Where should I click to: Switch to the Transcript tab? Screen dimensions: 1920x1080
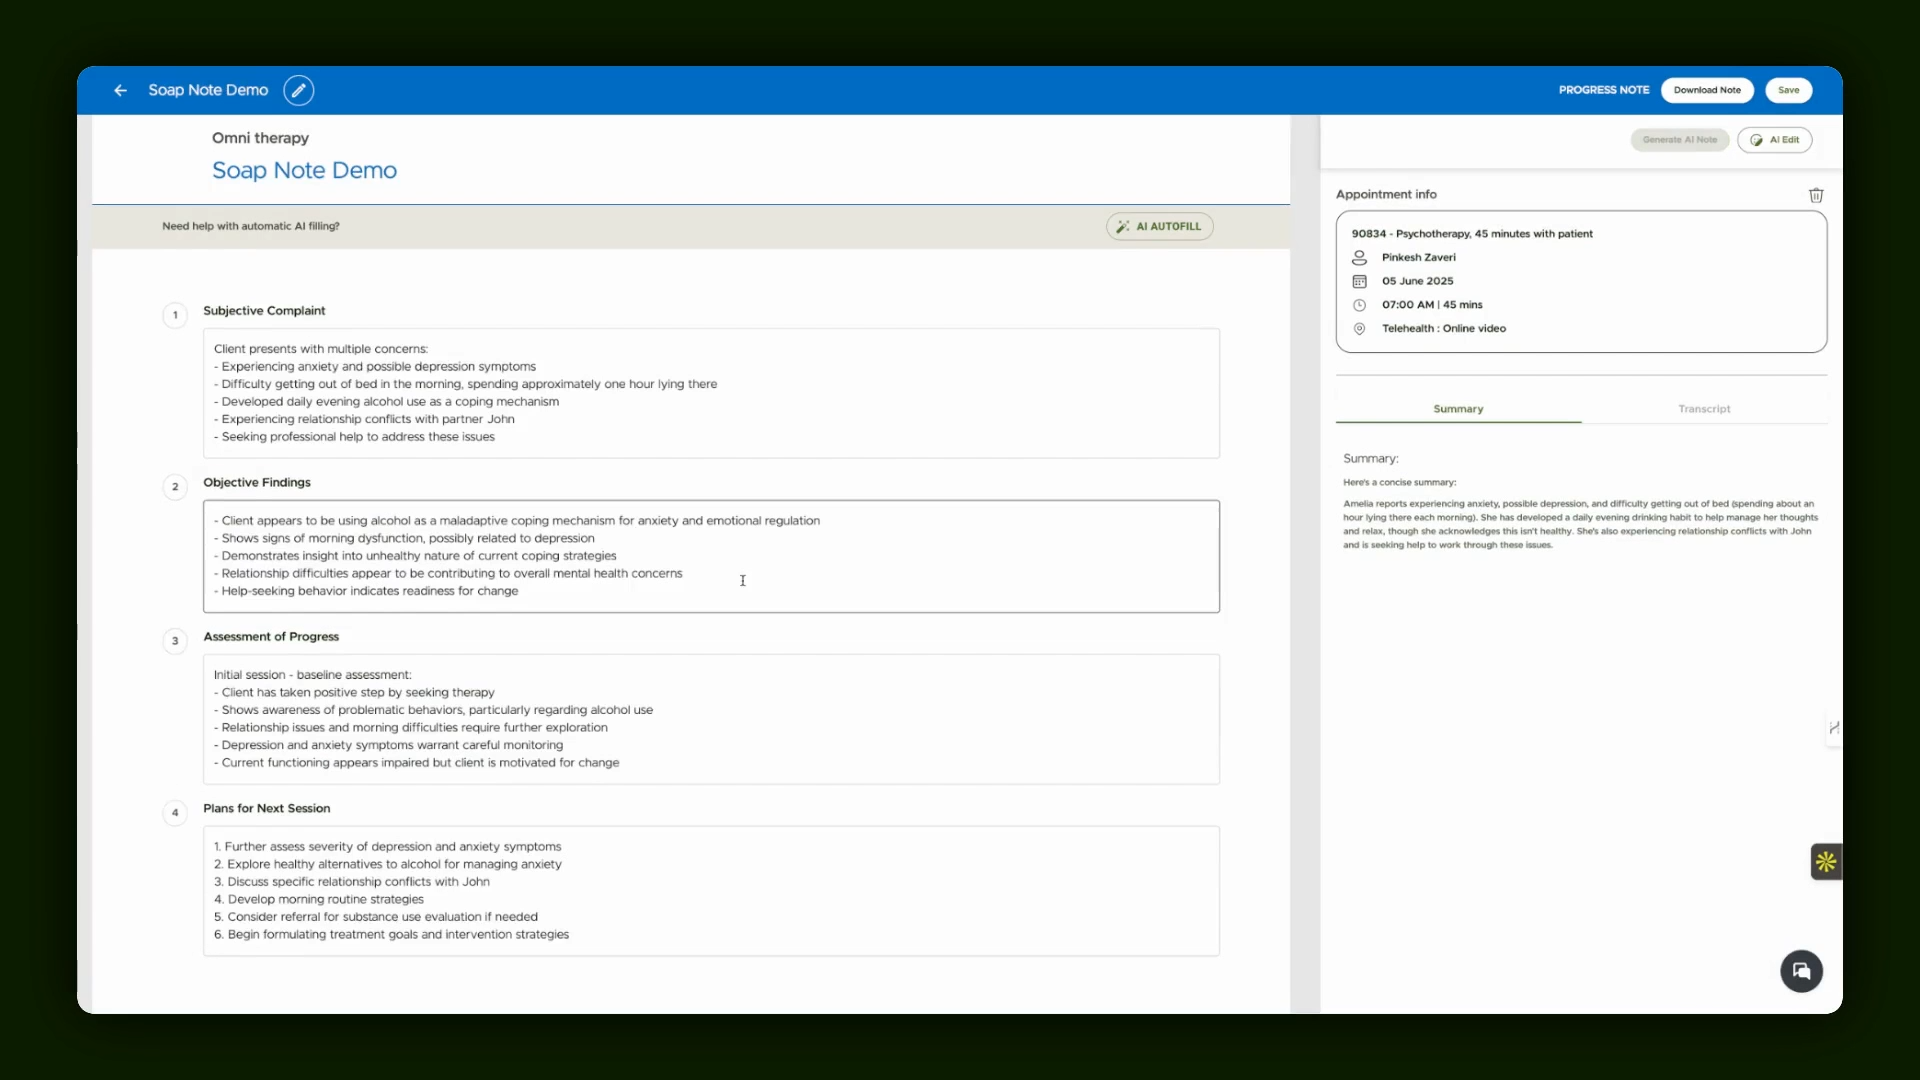[x=1704, y=409]
